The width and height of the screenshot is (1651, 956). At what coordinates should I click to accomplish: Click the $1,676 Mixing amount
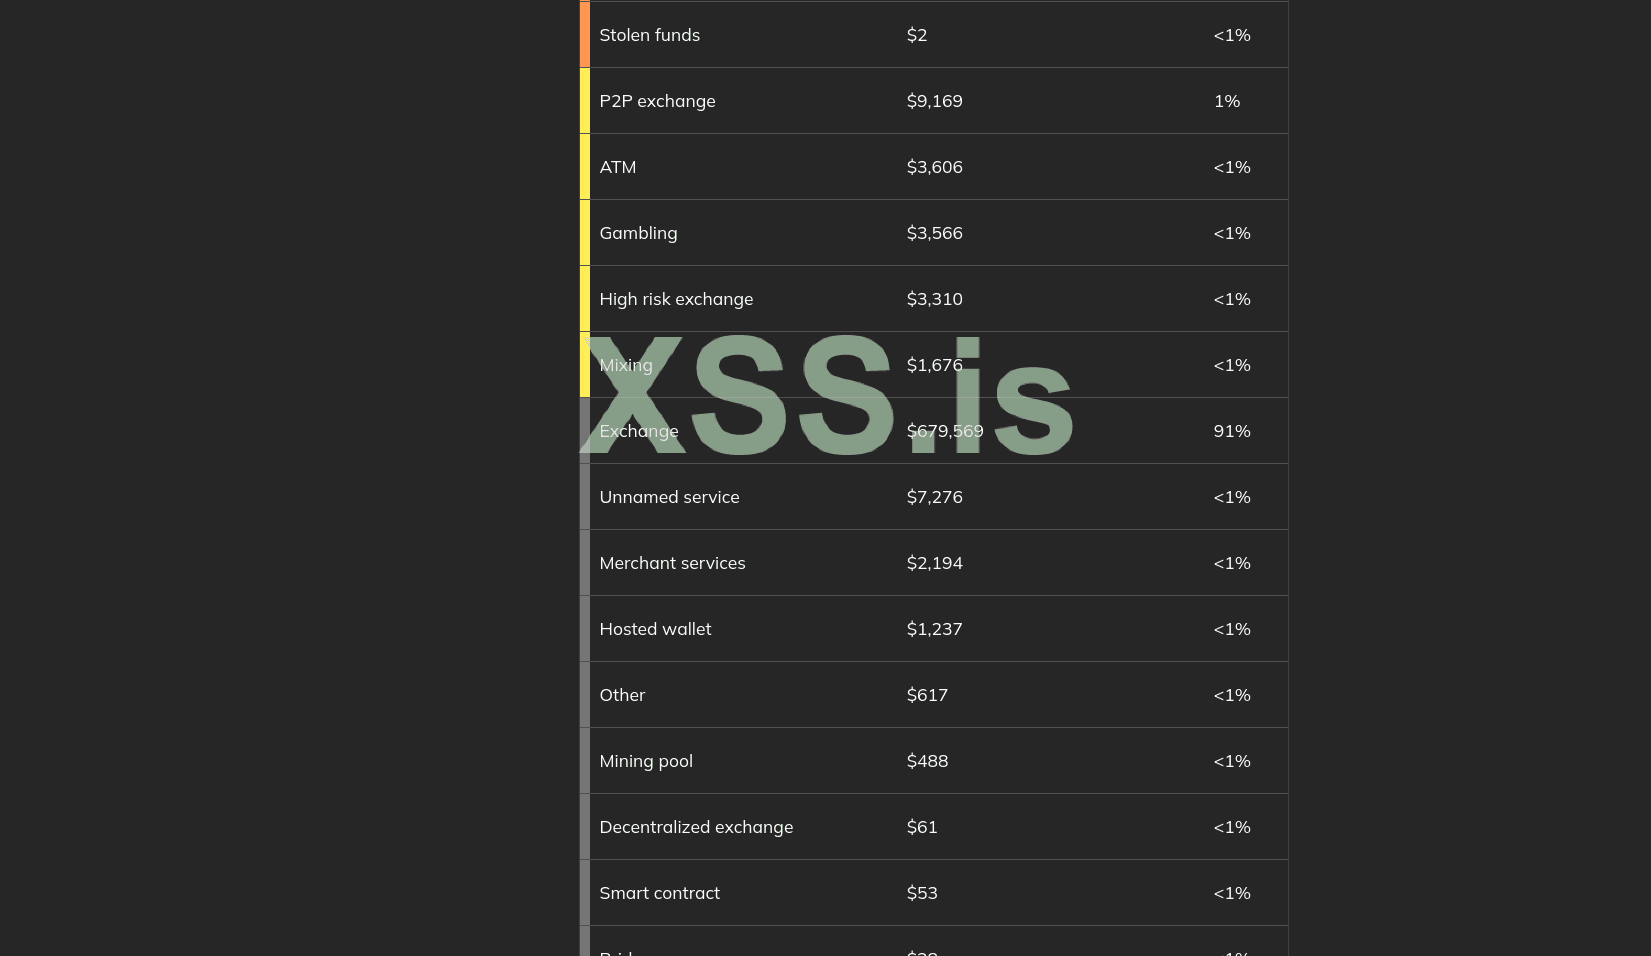tap(934, 365)
